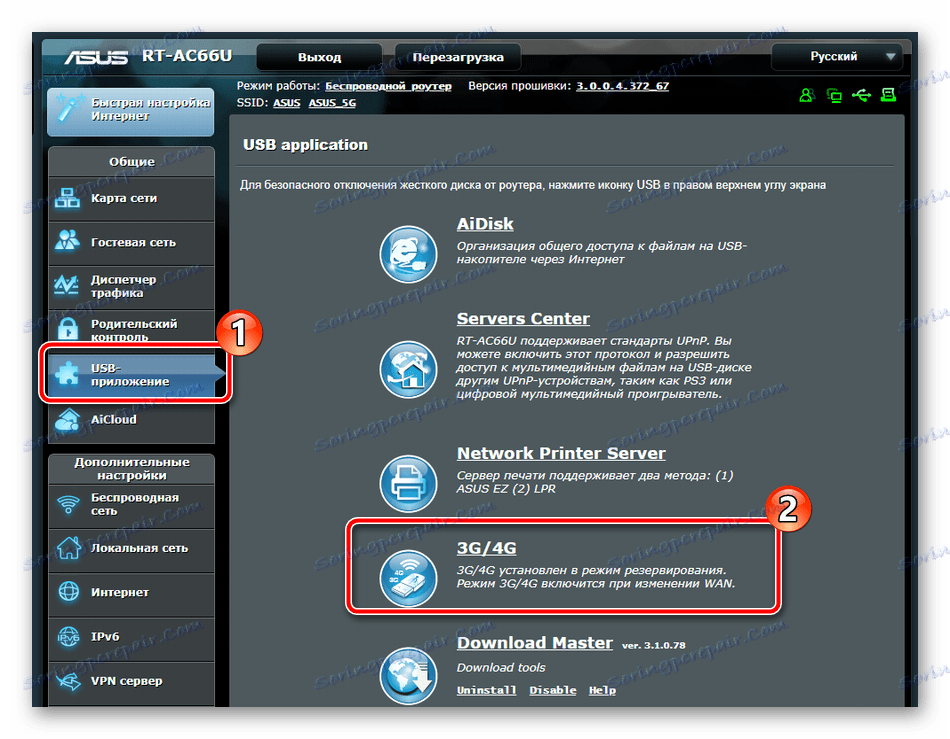
Task: Open the AiDisk title link
Action: coord(485,224)
